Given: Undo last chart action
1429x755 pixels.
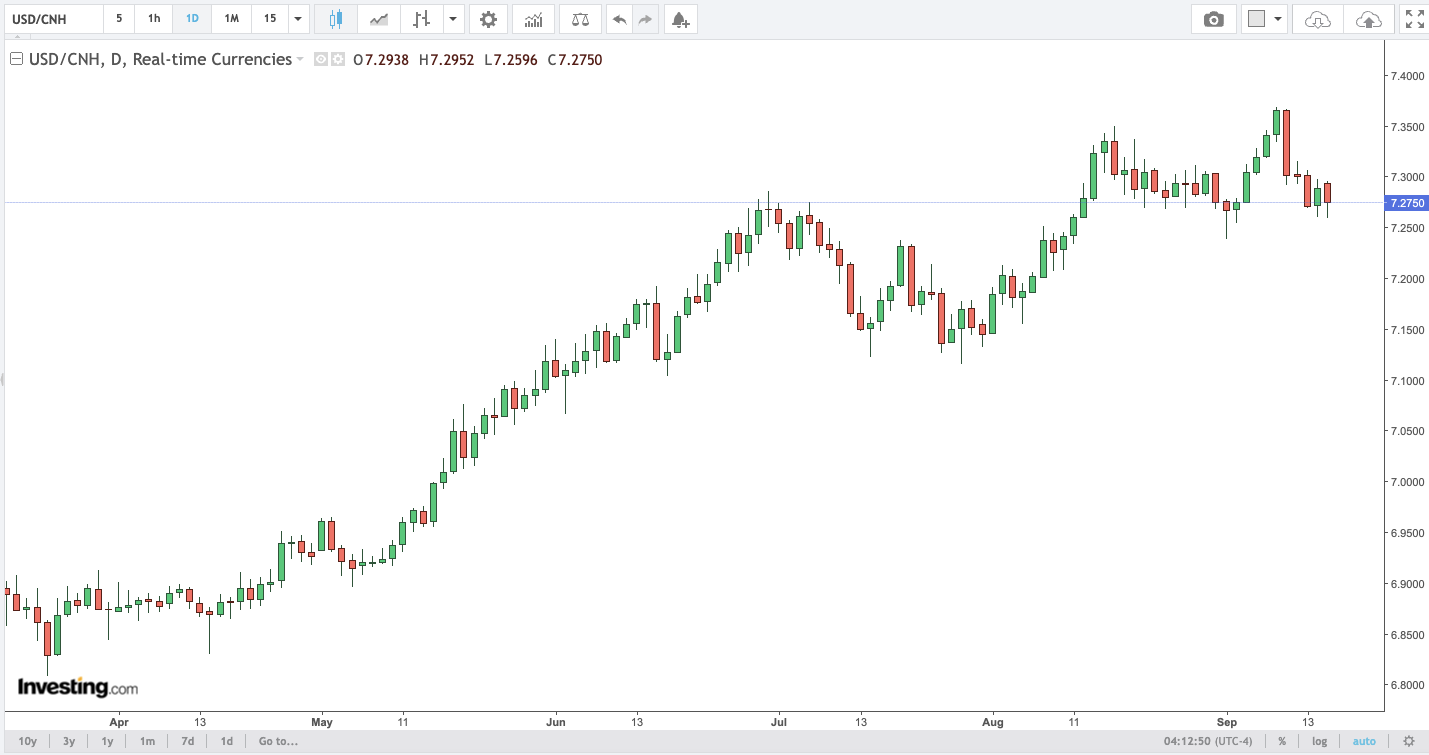Looking at the screenshot, I should (x=620, y=19).
